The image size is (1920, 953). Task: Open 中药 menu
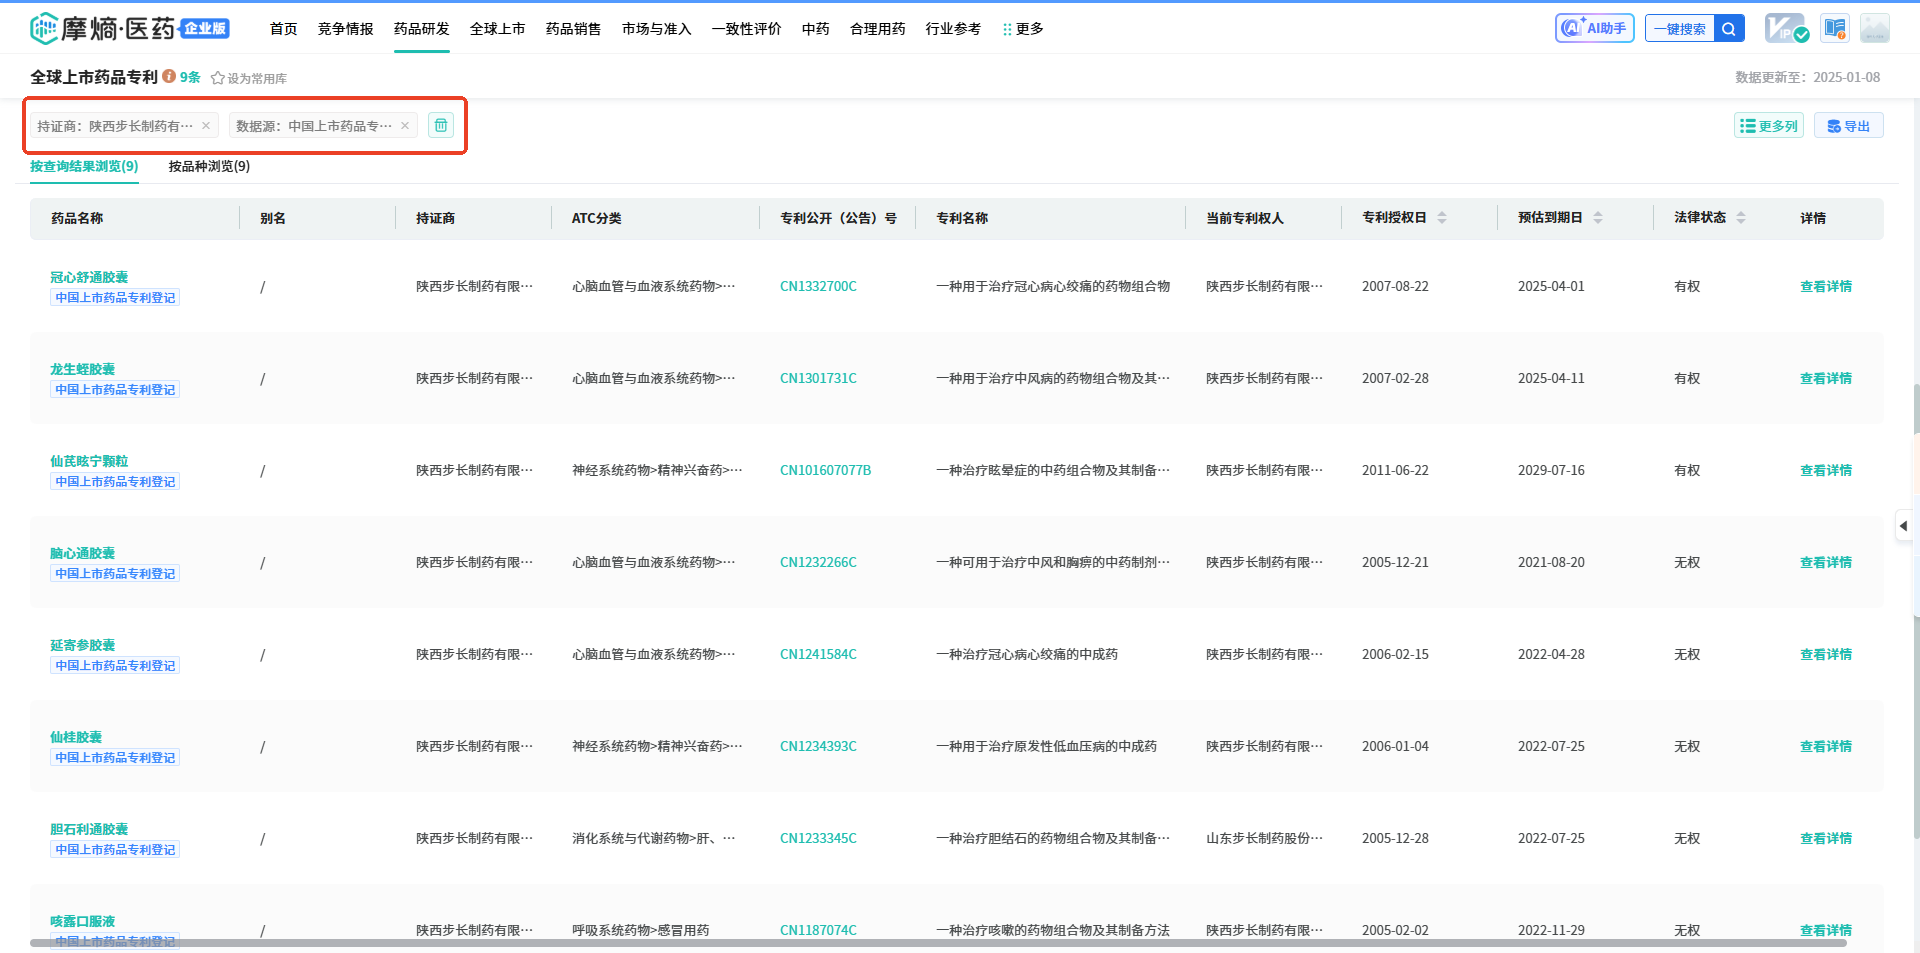(816, 29)
